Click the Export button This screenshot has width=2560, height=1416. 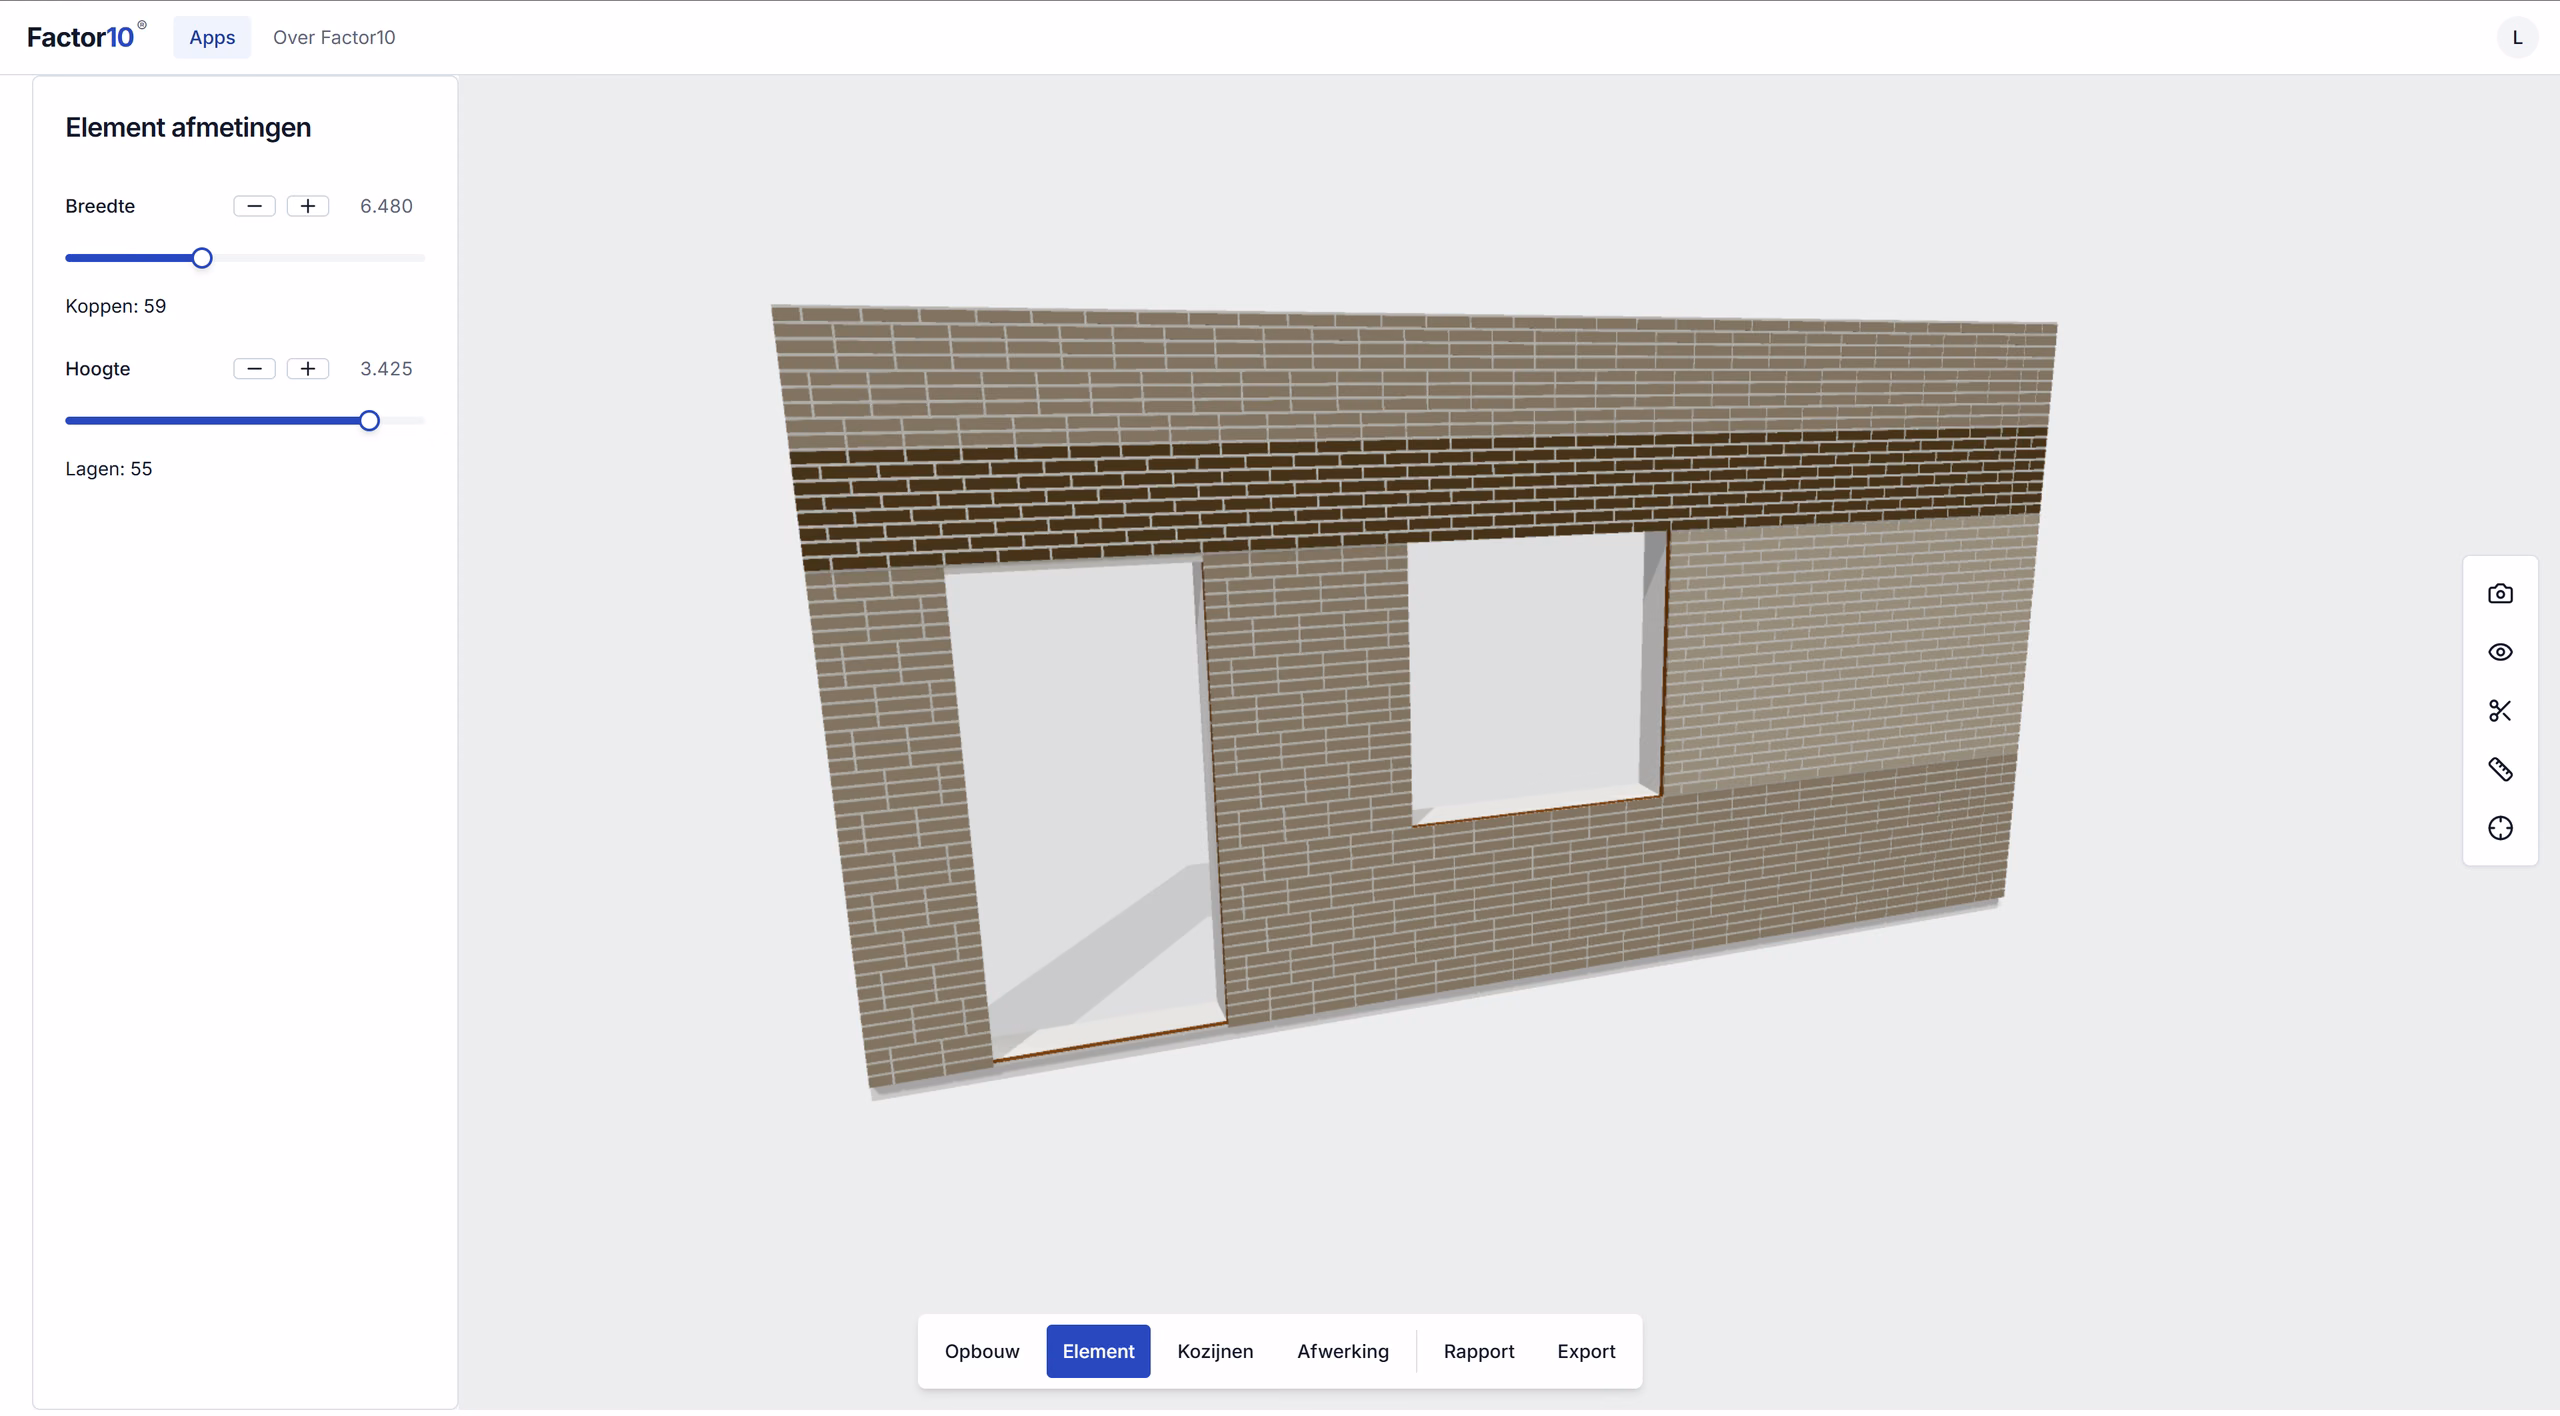click(1586, 1351)
